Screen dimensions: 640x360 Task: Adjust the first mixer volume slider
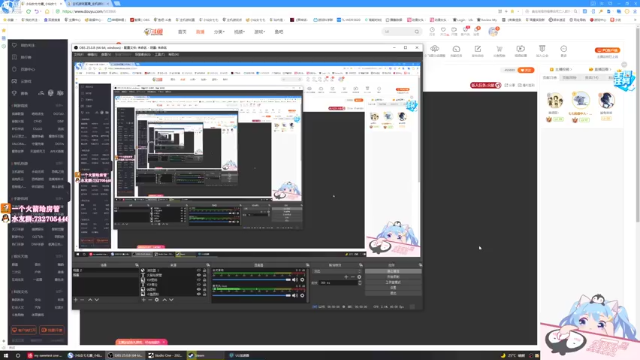[x=252, y=280]
